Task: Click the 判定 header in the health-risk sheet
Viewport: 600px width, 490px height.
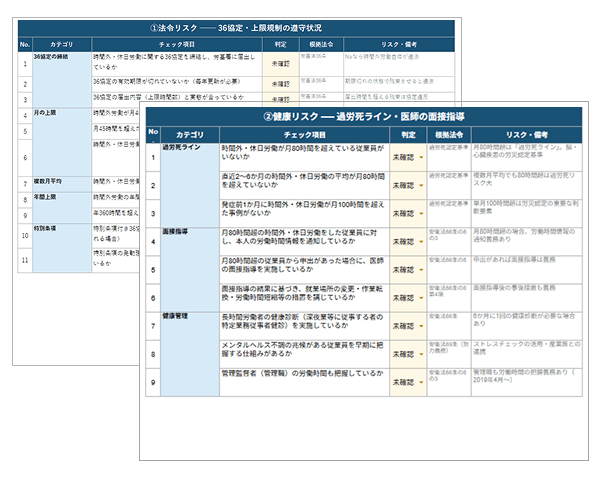Action: [x=408, y=135]
